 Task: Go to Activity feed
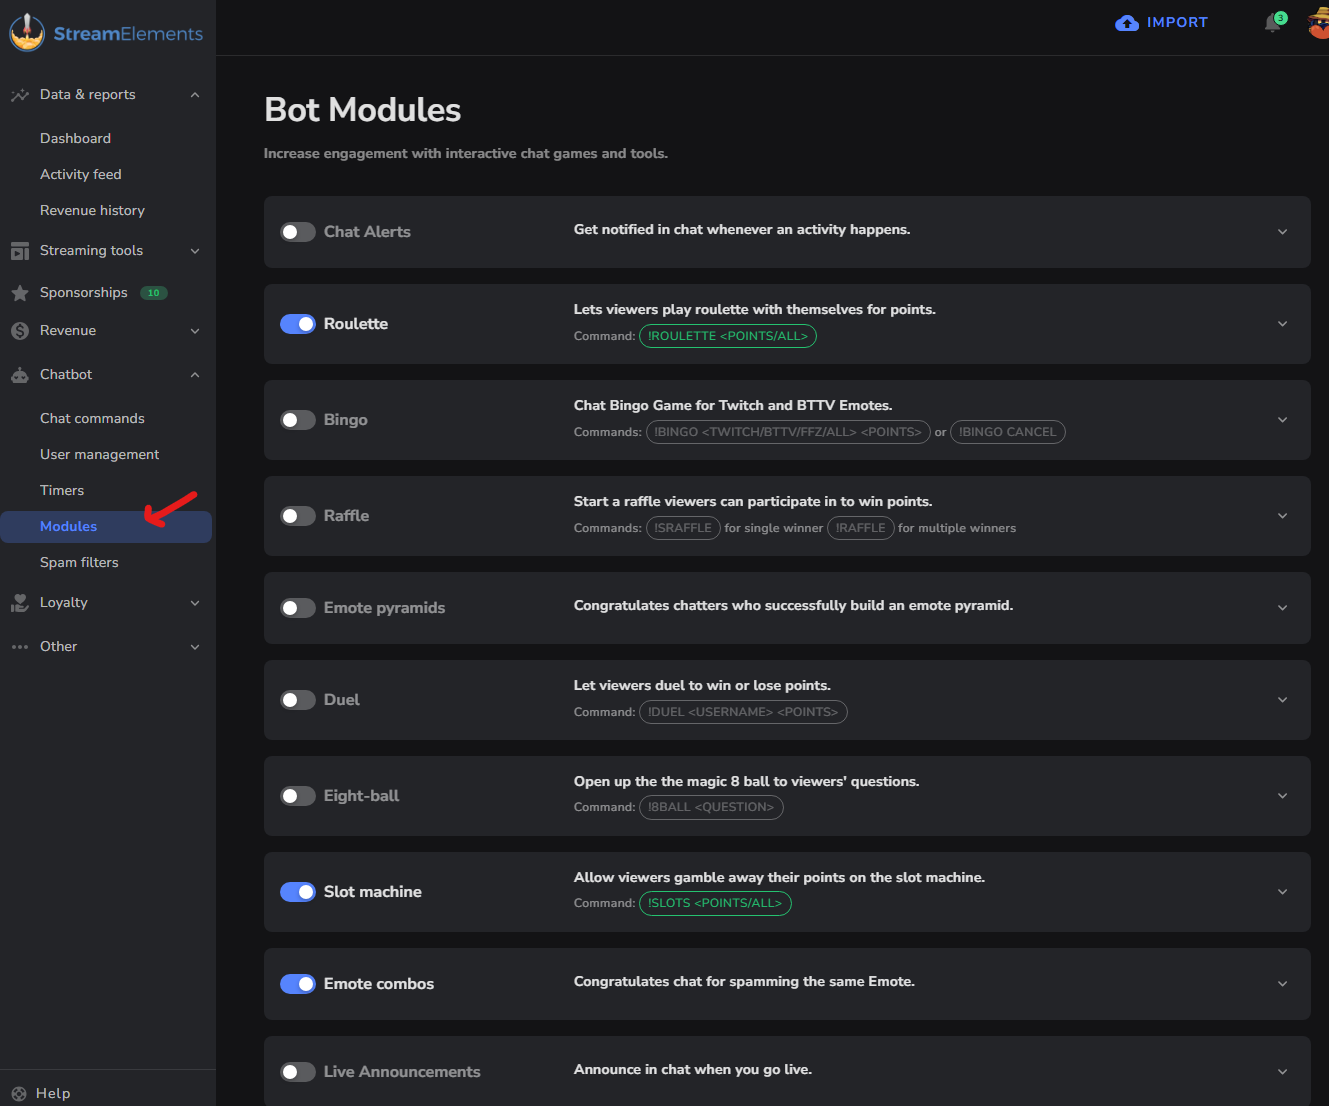[81, 175]
